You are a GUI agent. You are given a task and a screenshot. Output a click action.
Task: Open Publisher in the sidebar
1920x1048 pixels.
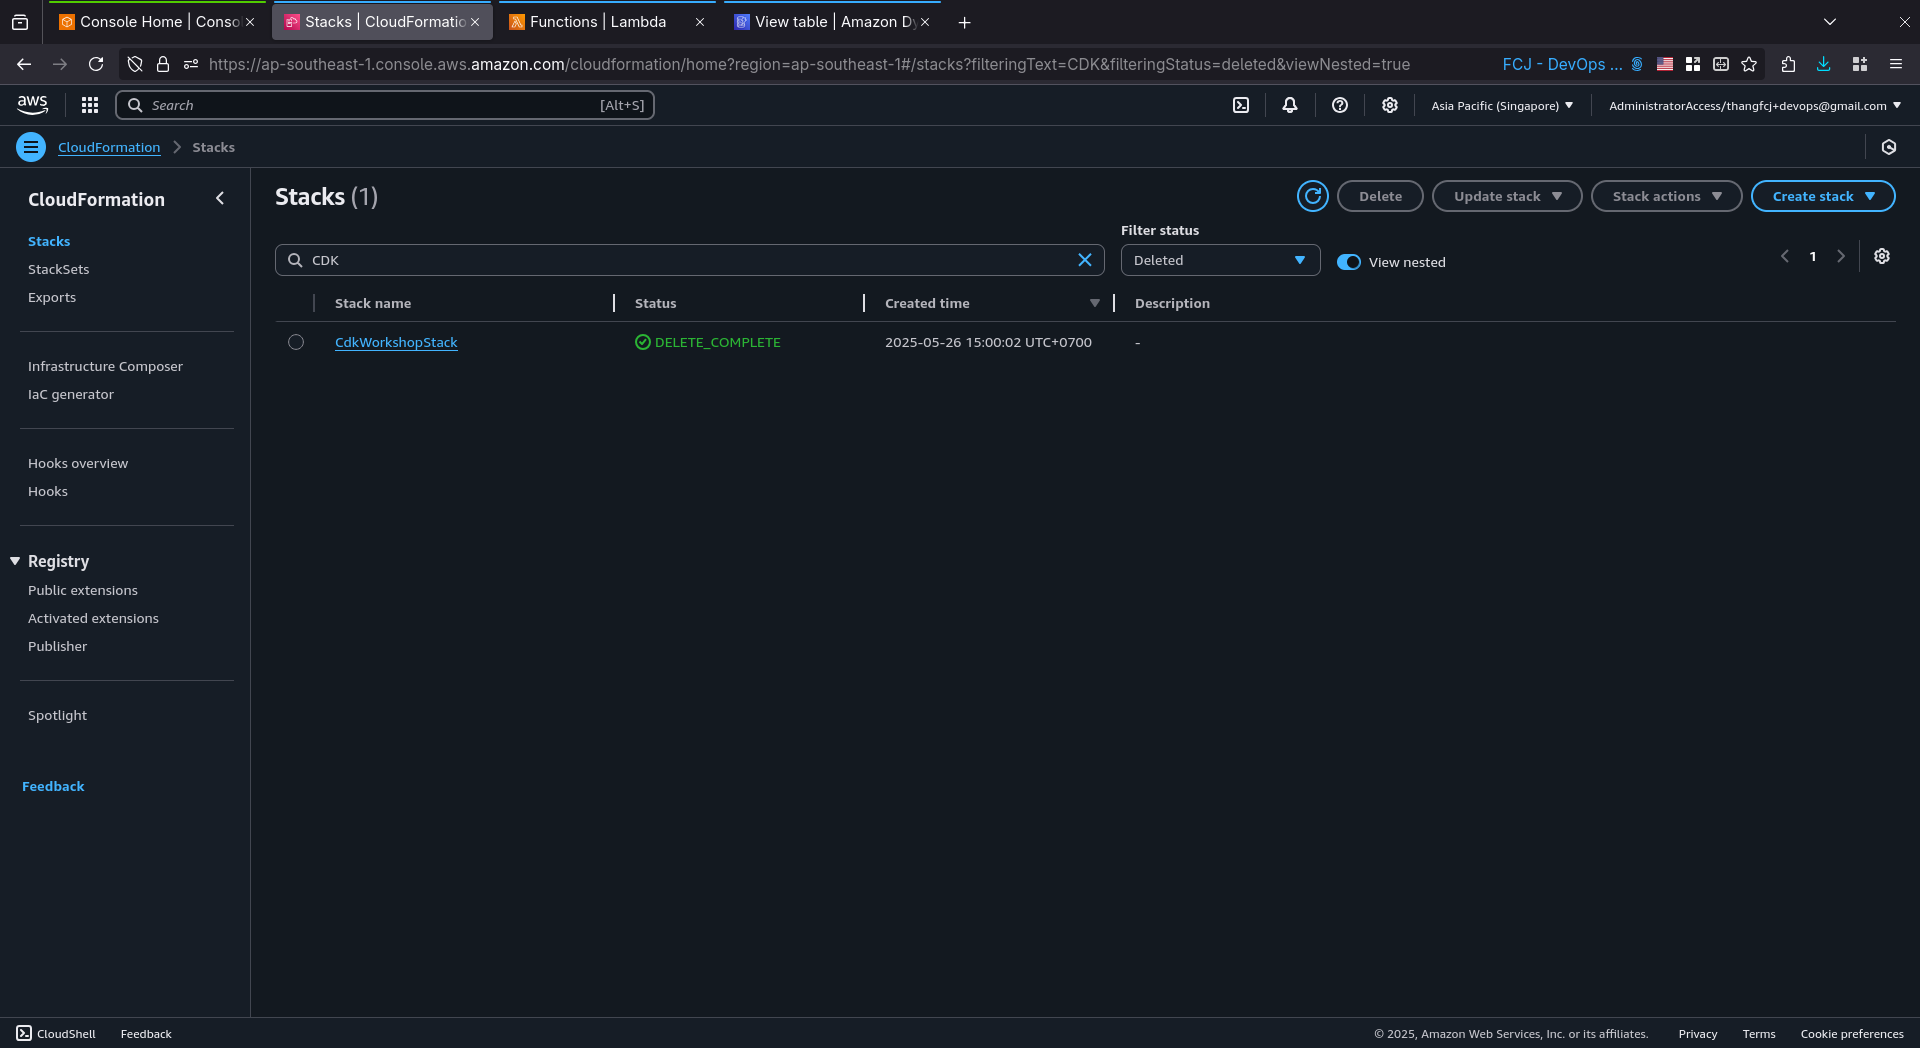[x=57, y=646]
